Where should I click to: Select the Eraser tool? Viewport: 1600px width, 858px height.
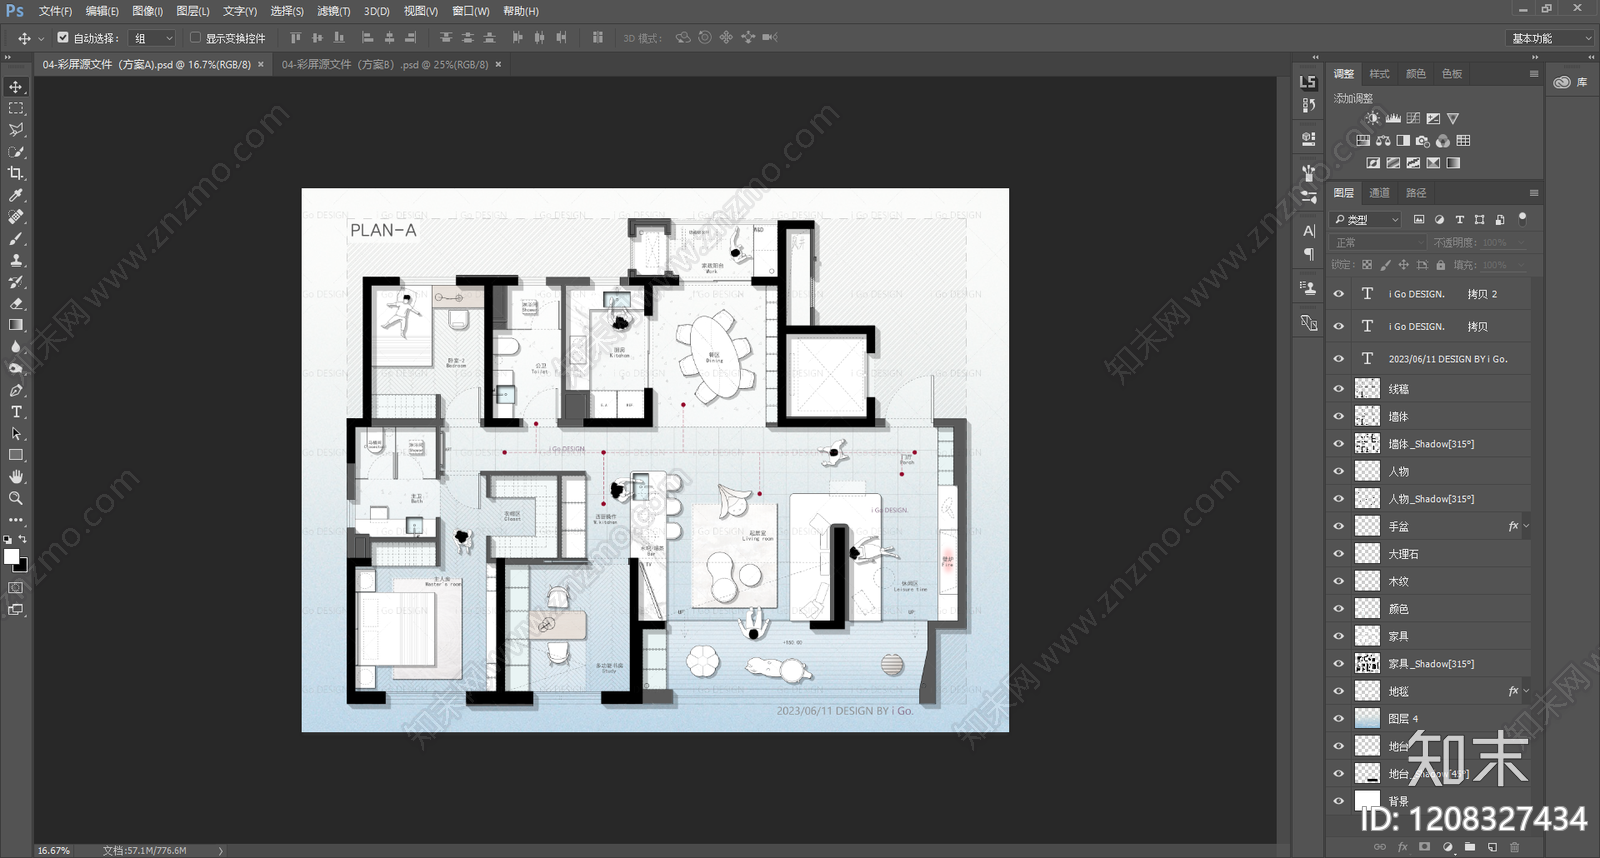16,303
